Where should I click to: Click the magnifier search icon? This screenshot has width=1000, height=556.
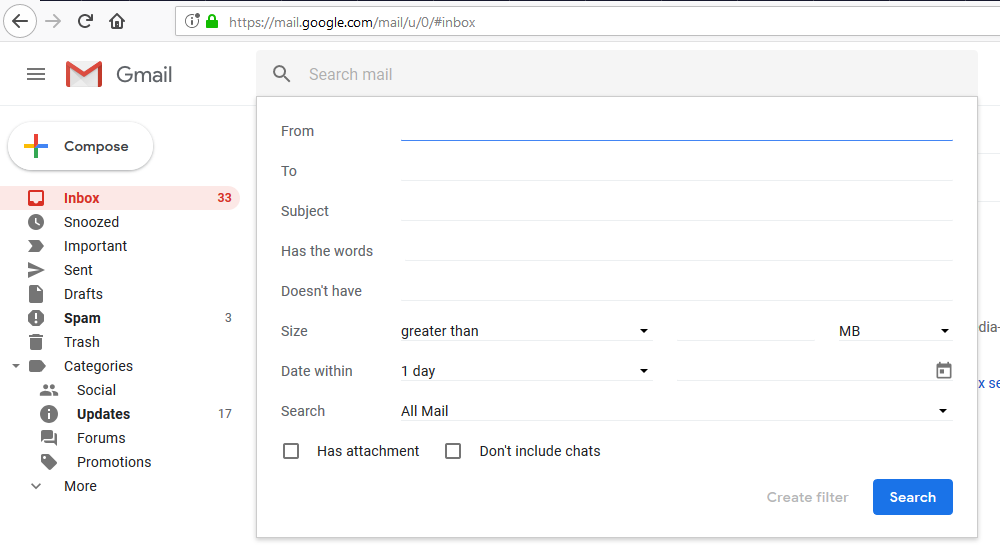click(281, 74)
